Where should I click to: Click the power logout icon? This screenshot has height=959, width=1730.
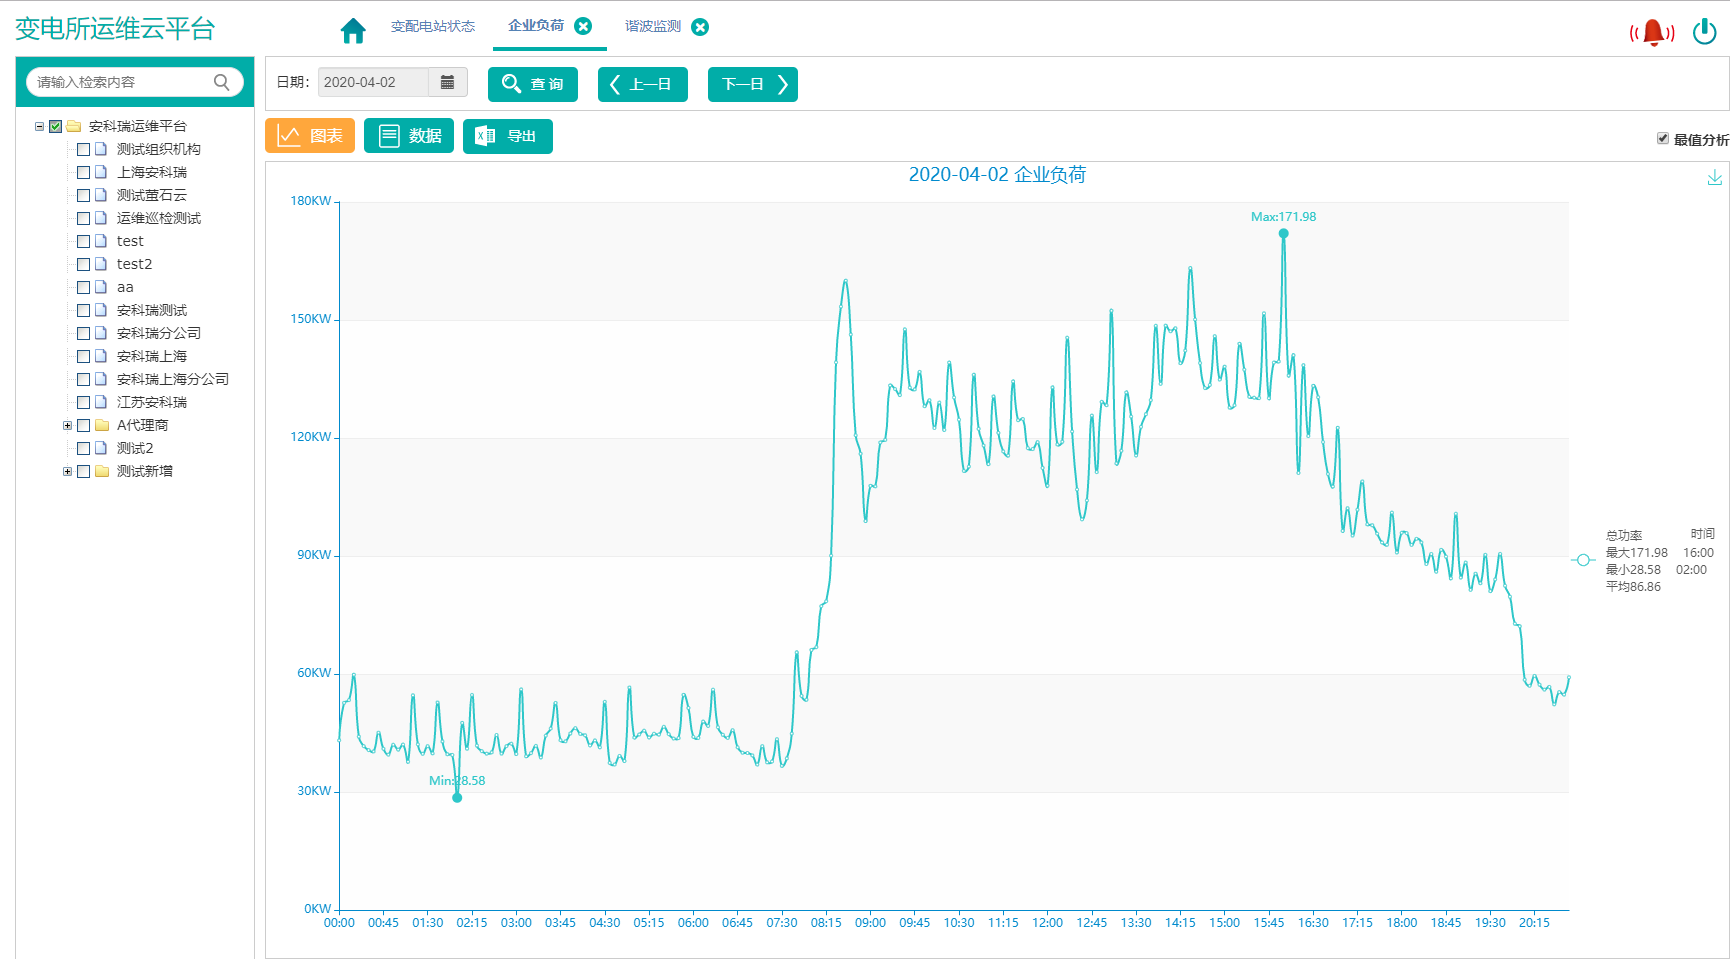pos(1704,32)
